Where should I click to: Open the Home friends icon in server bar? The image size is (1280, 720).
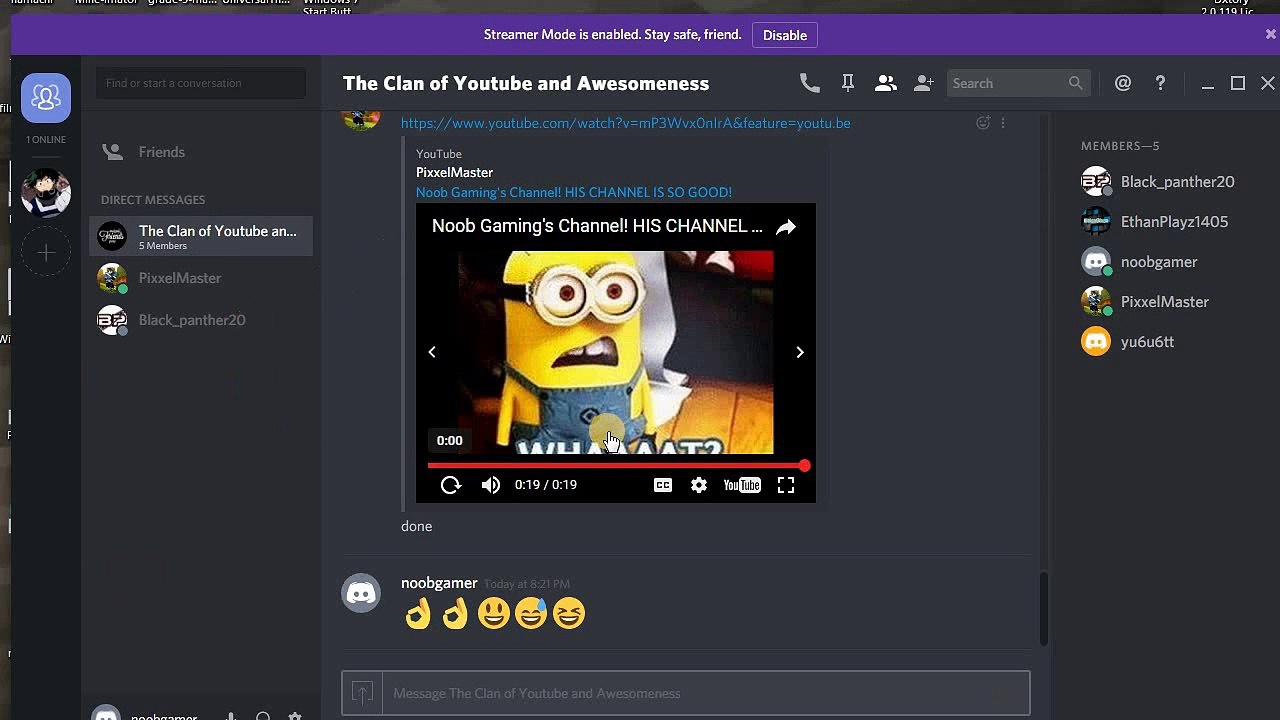(x=46, y=98)
